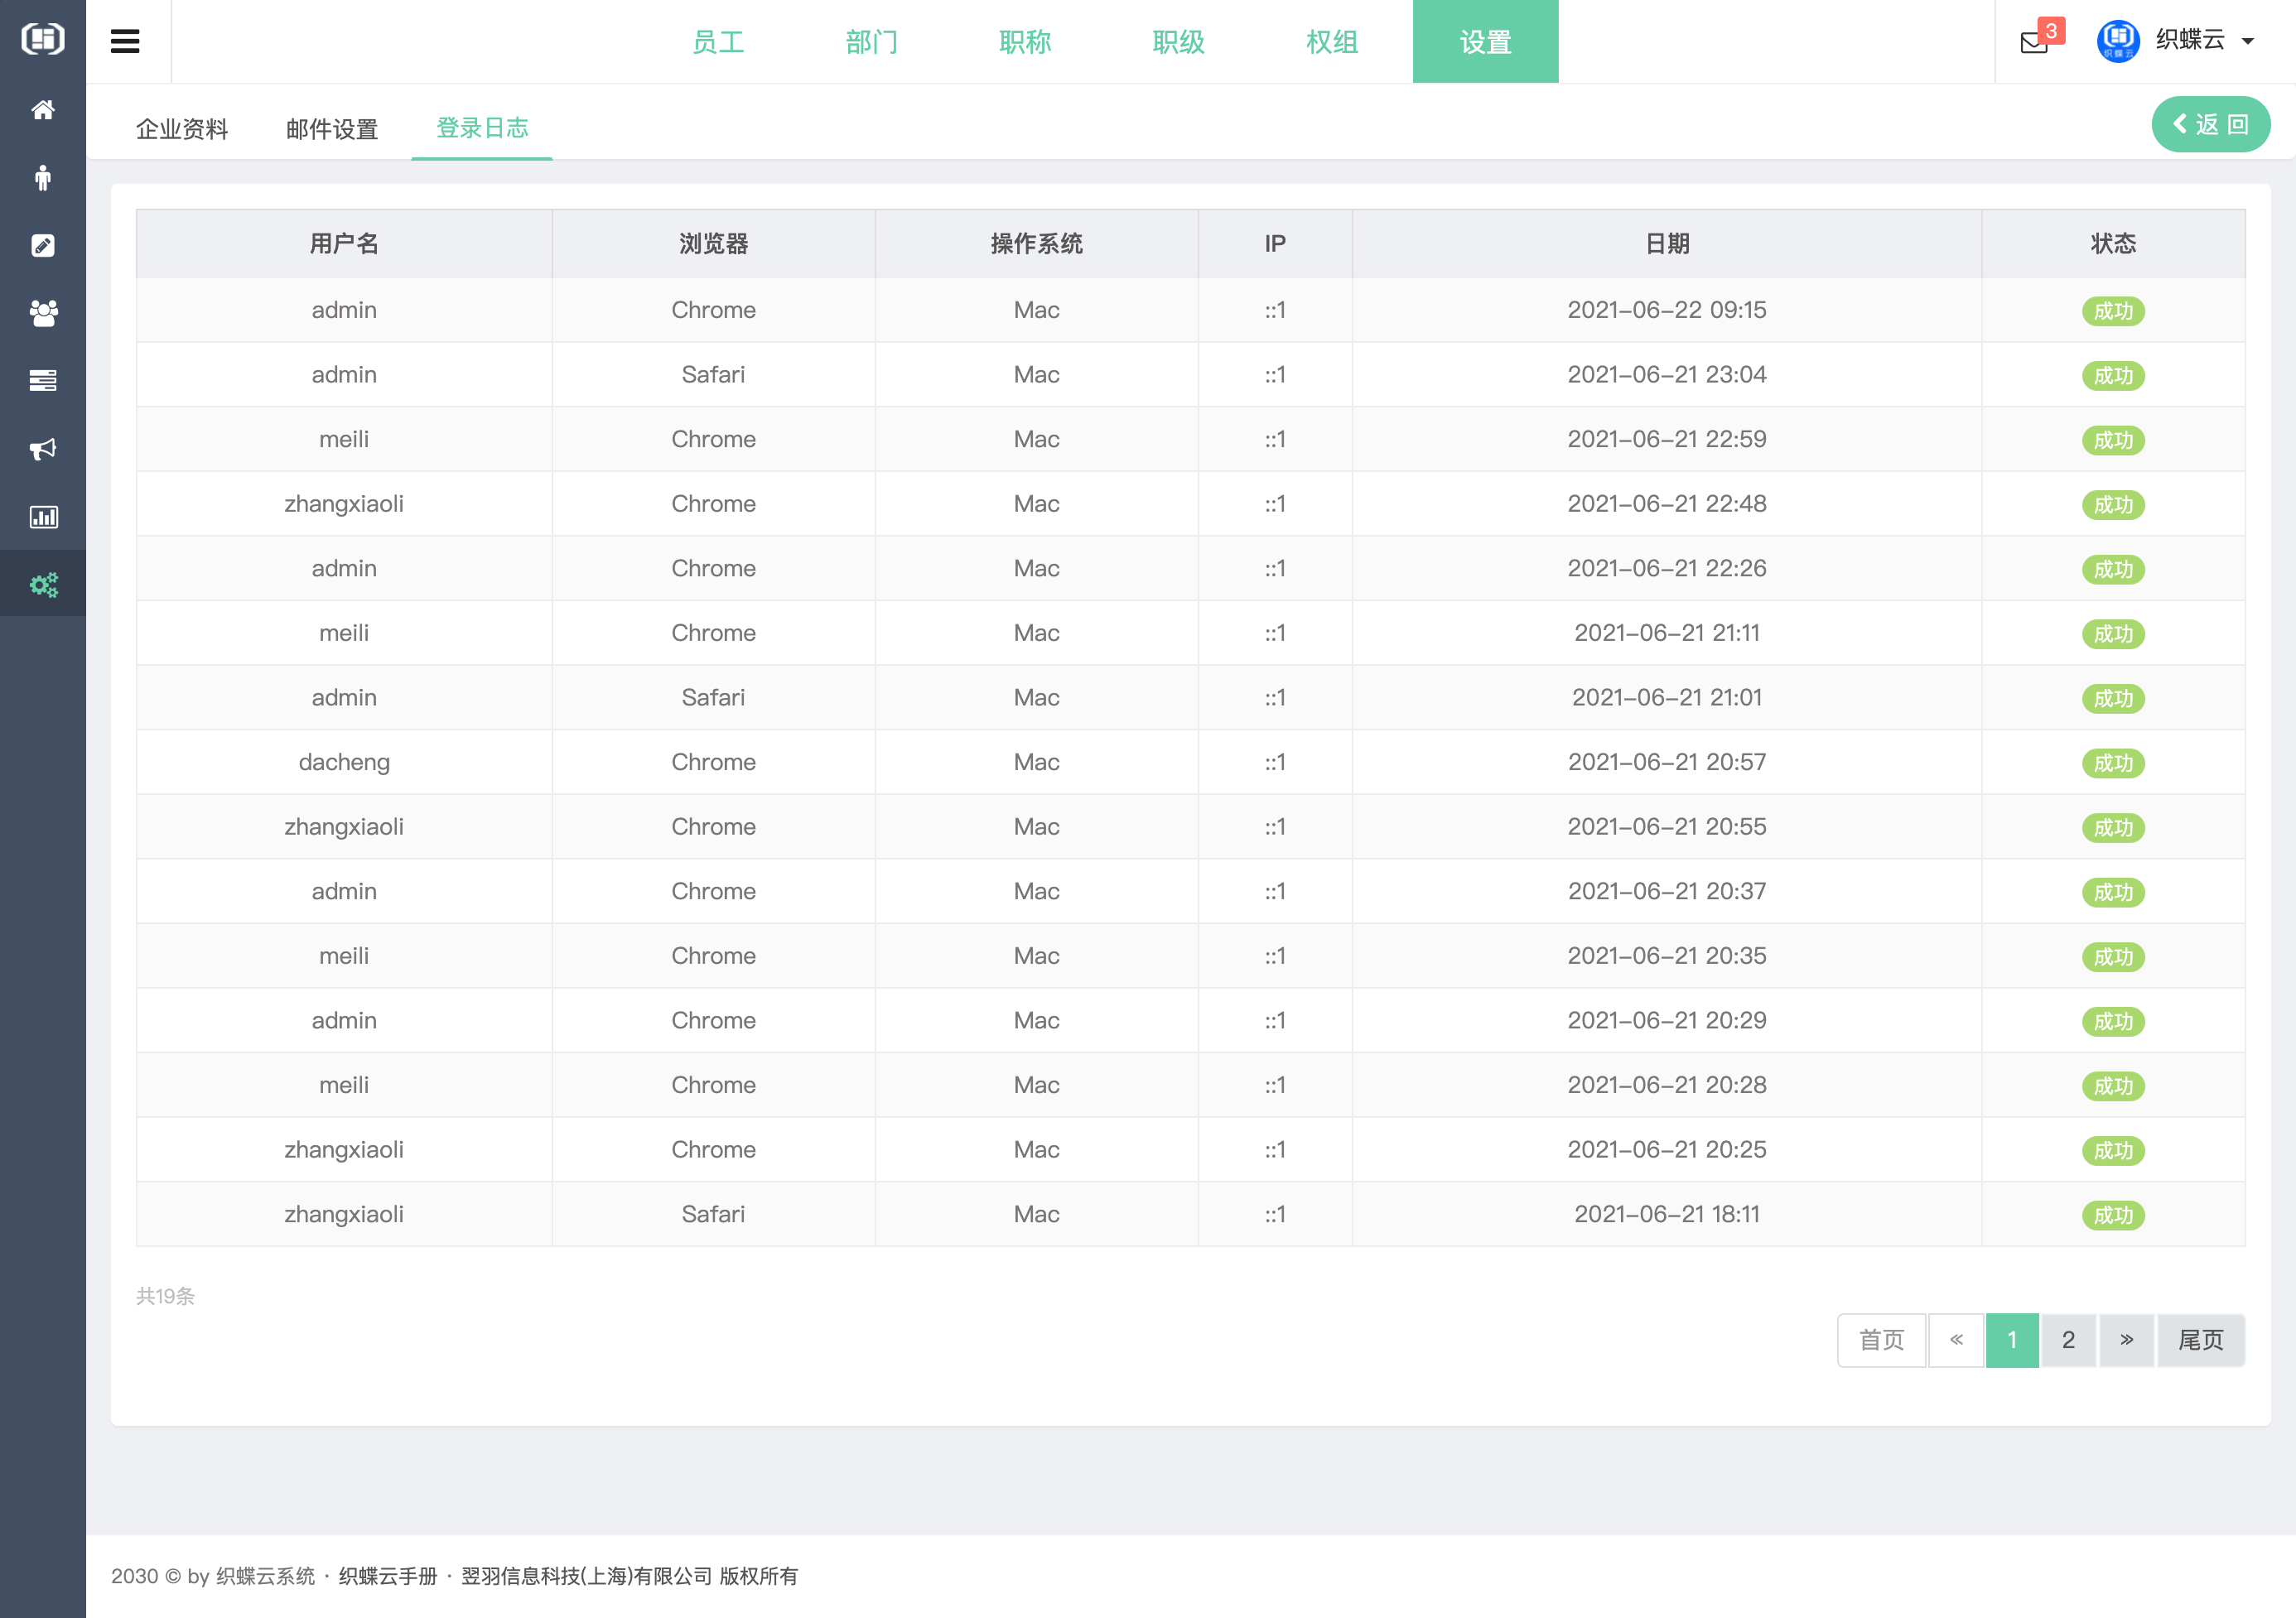Open the bar chart reports icon

(43, 517)
